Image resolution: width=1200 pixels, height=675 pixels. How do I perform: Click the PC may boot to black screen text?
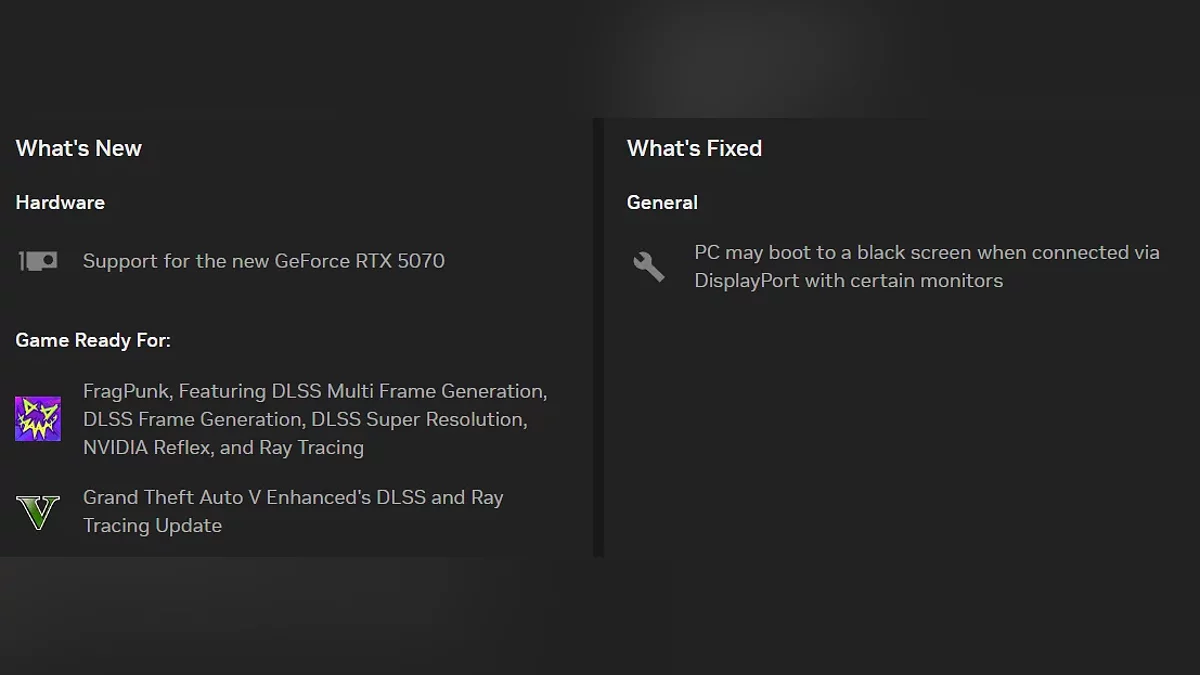pyautogui.click(x=927, y=252)
